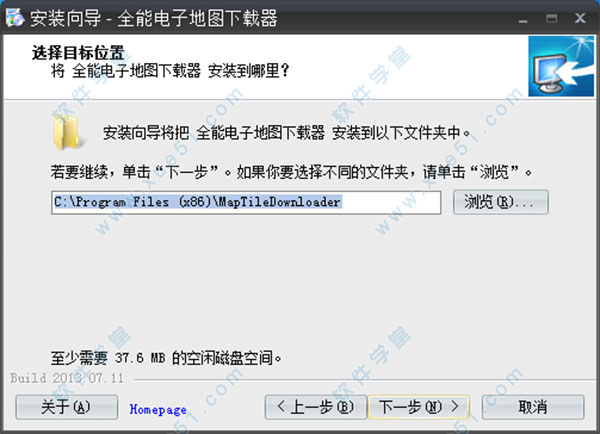The height and width of the screenshot is (434, 600).
Task: Go back with the 上一步(B) button
Action: pos(316,407)
